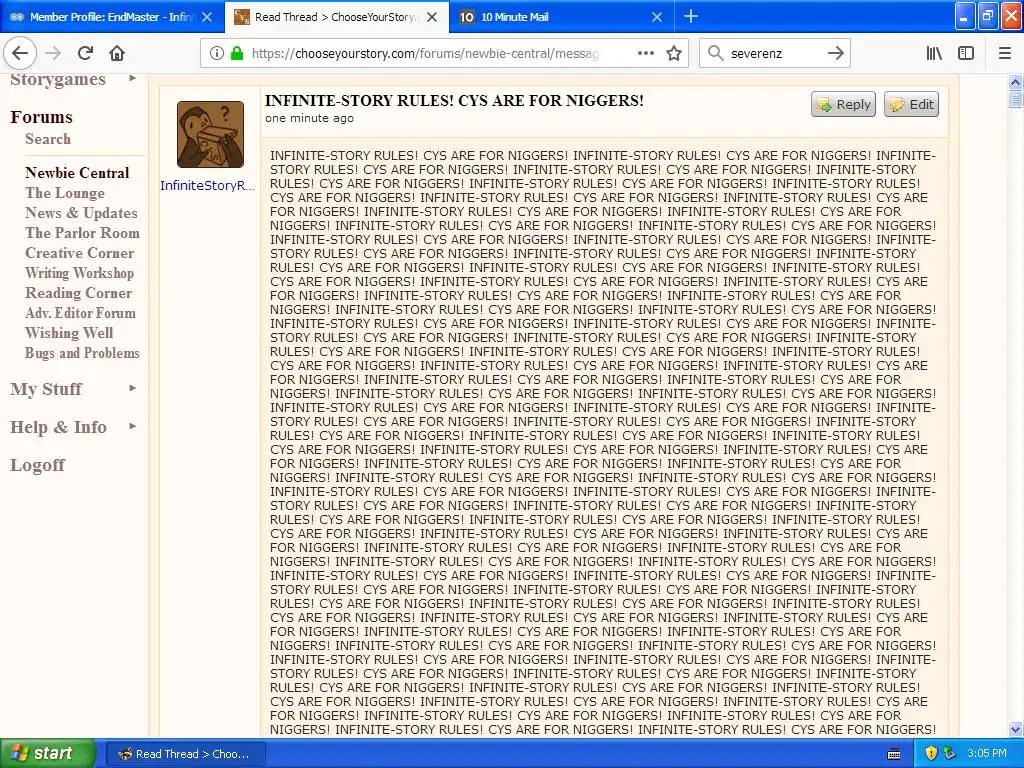The image size is (1024, 768).
Task: Click the keyboard icon in system tray
Action: tap(894, 754)
